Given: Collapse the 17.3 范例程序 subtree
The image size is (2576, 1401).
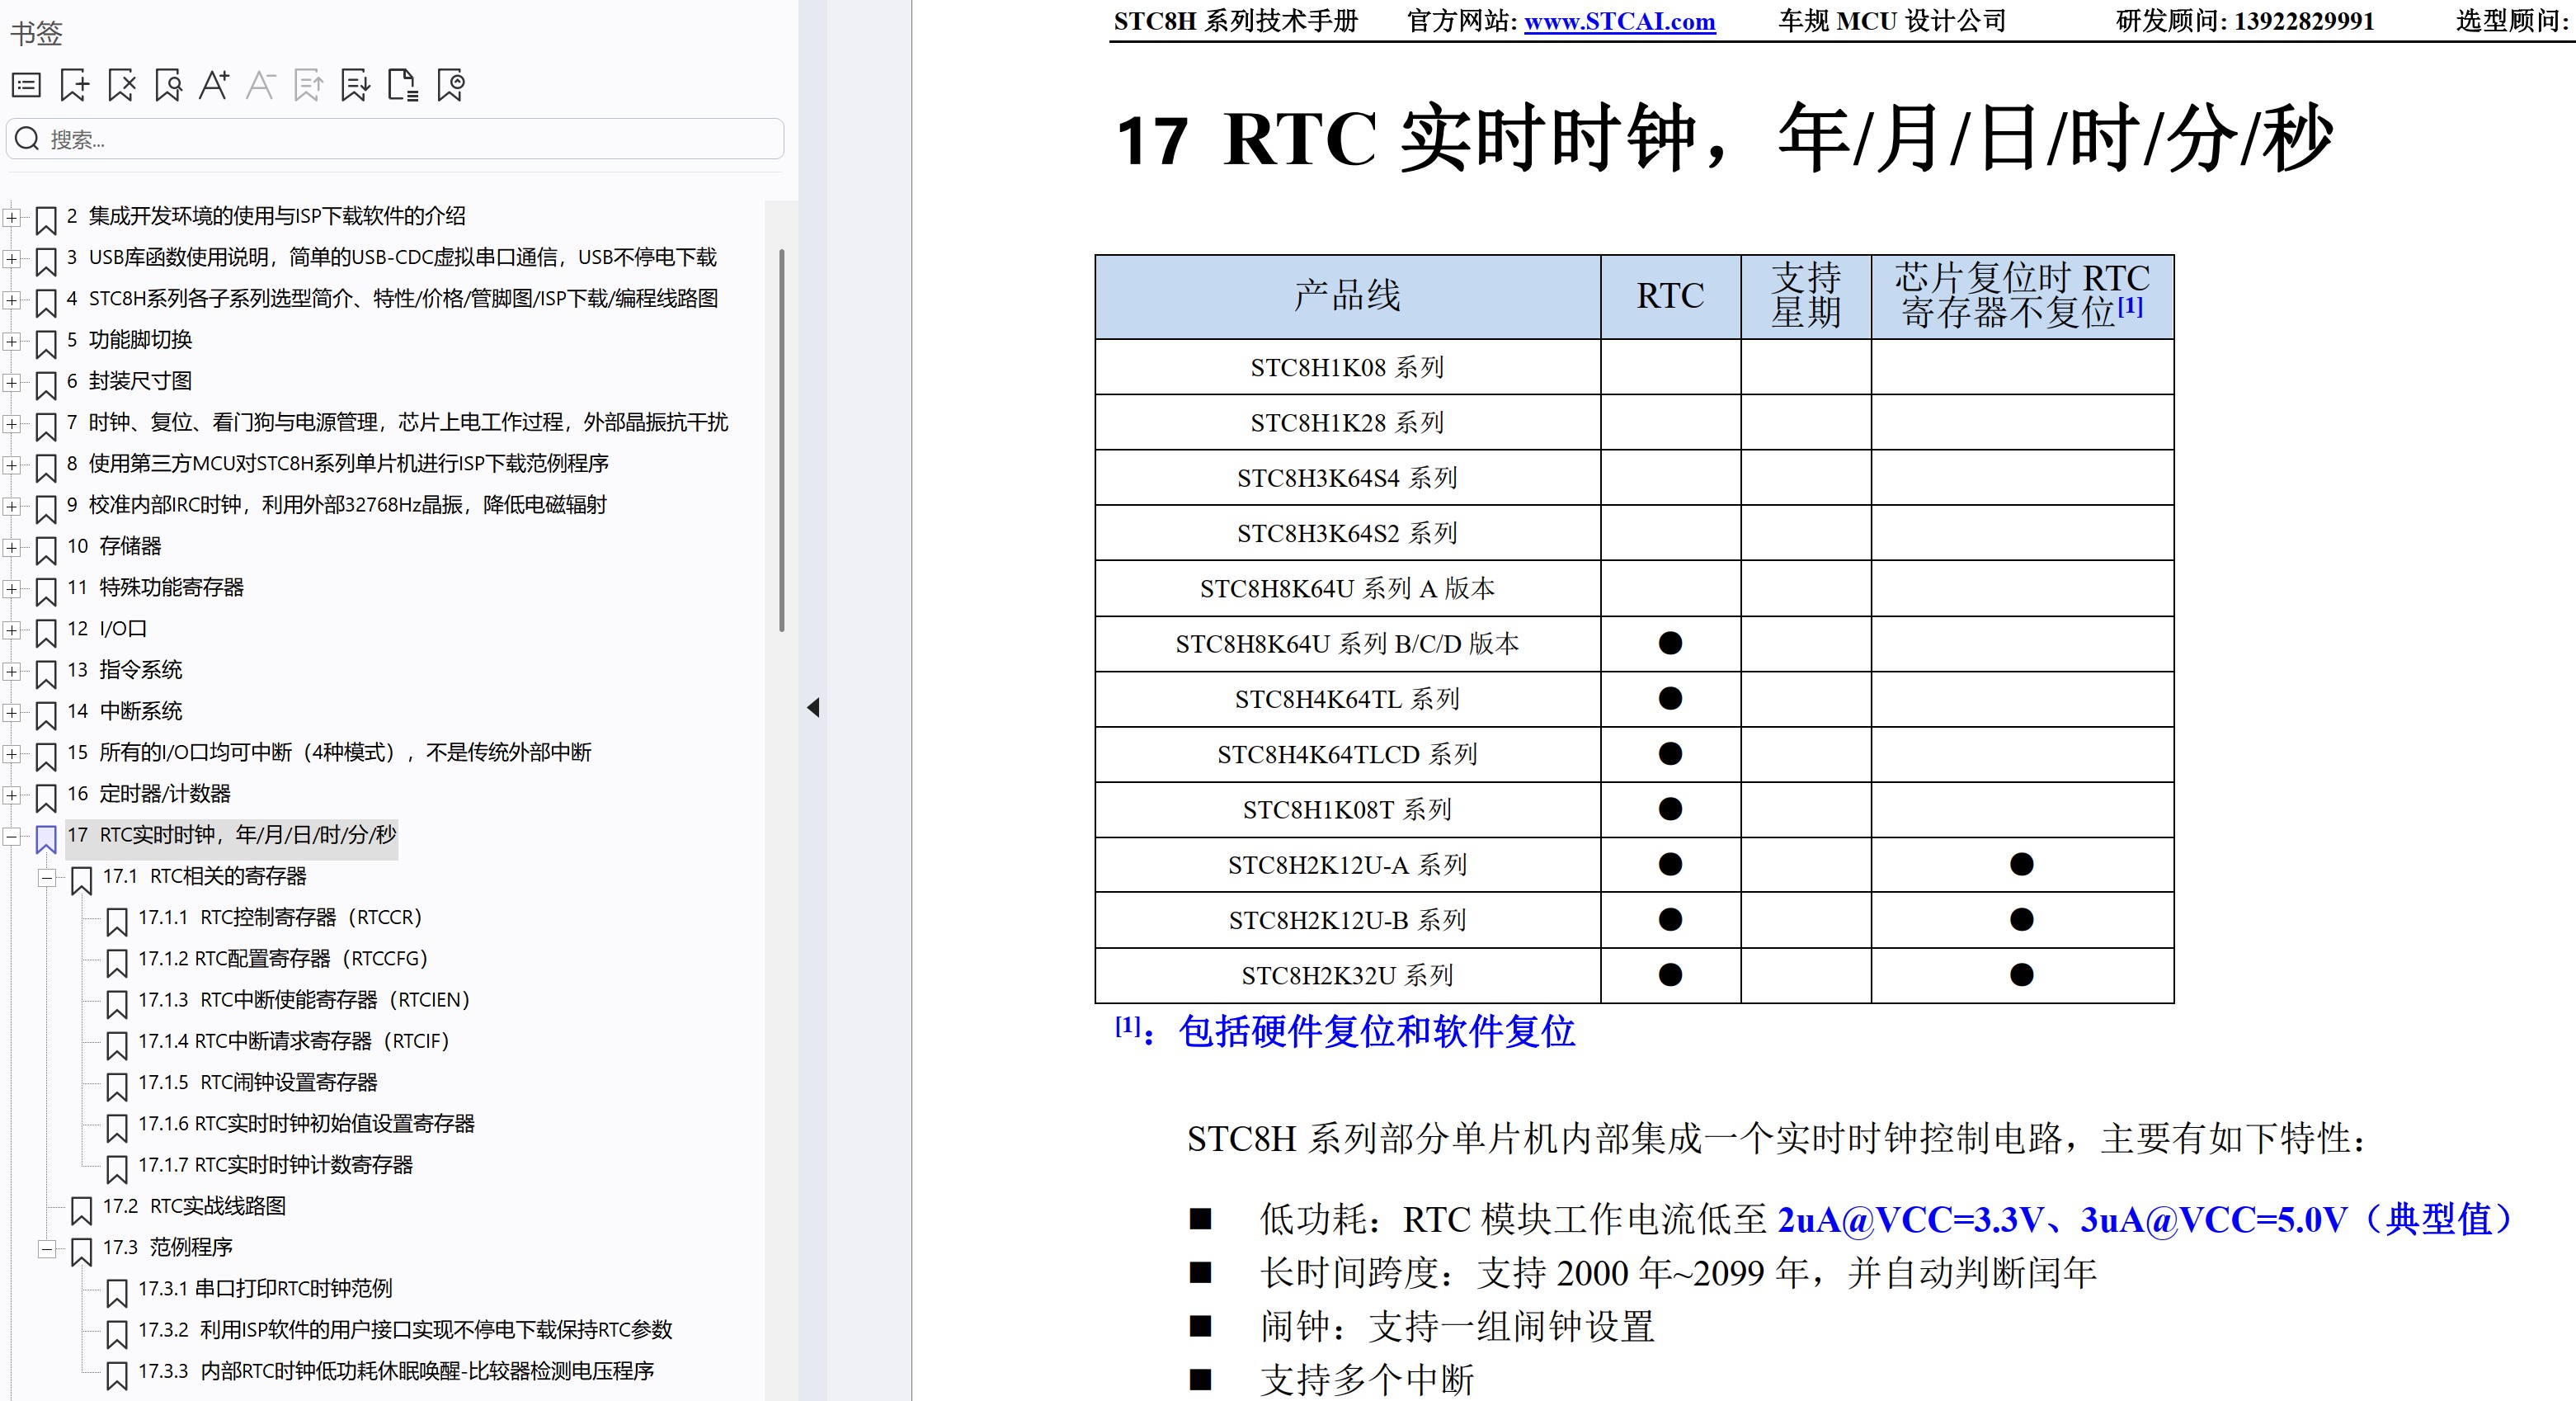Looking at the screenshot, I should 47,1249.
